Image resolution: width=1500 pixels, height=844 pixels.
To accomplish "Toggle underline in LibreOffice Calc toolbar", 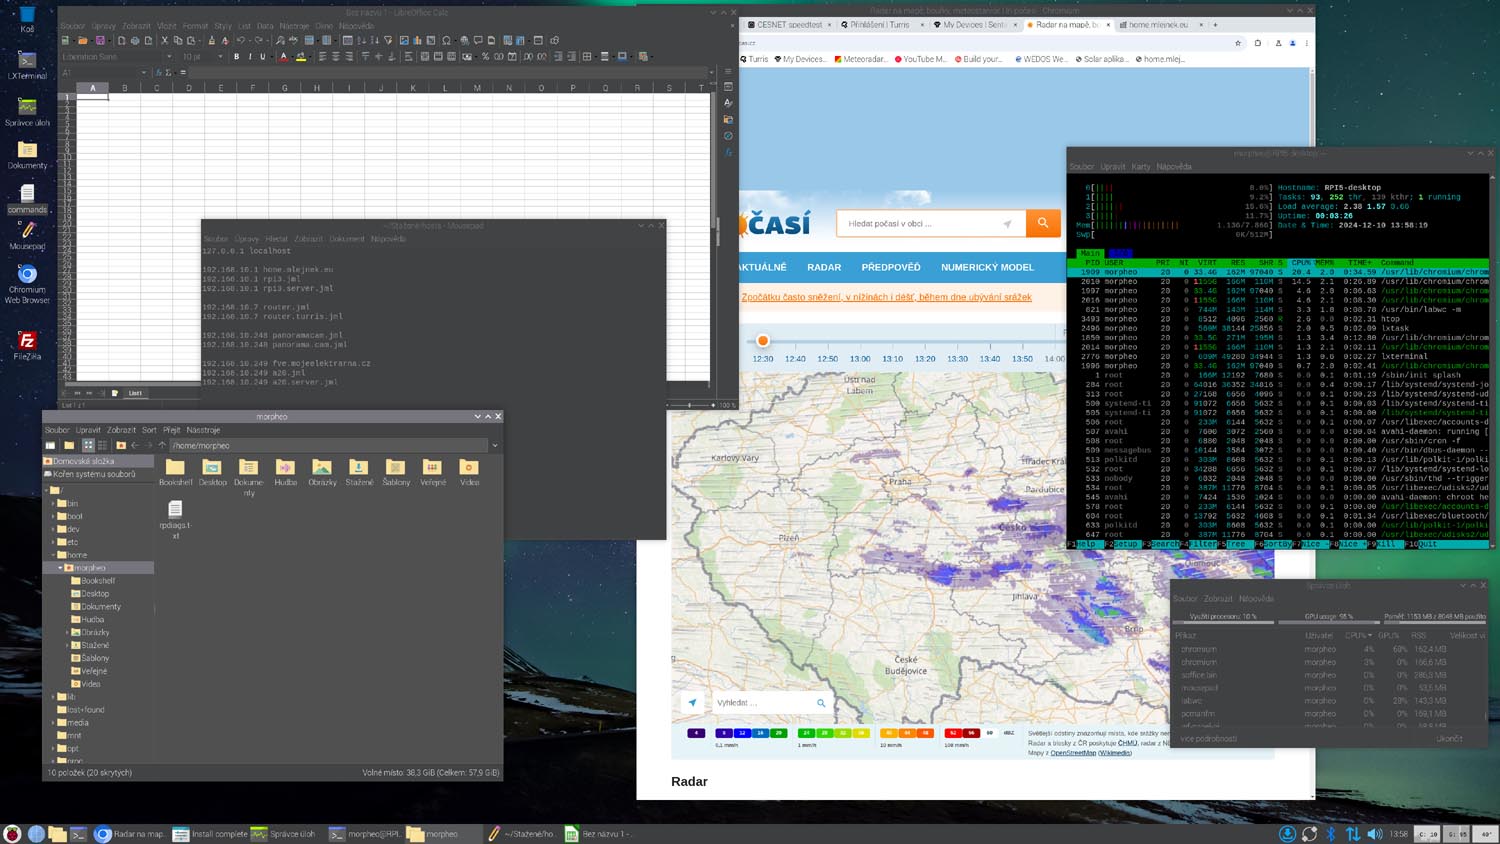I will 263,57.
